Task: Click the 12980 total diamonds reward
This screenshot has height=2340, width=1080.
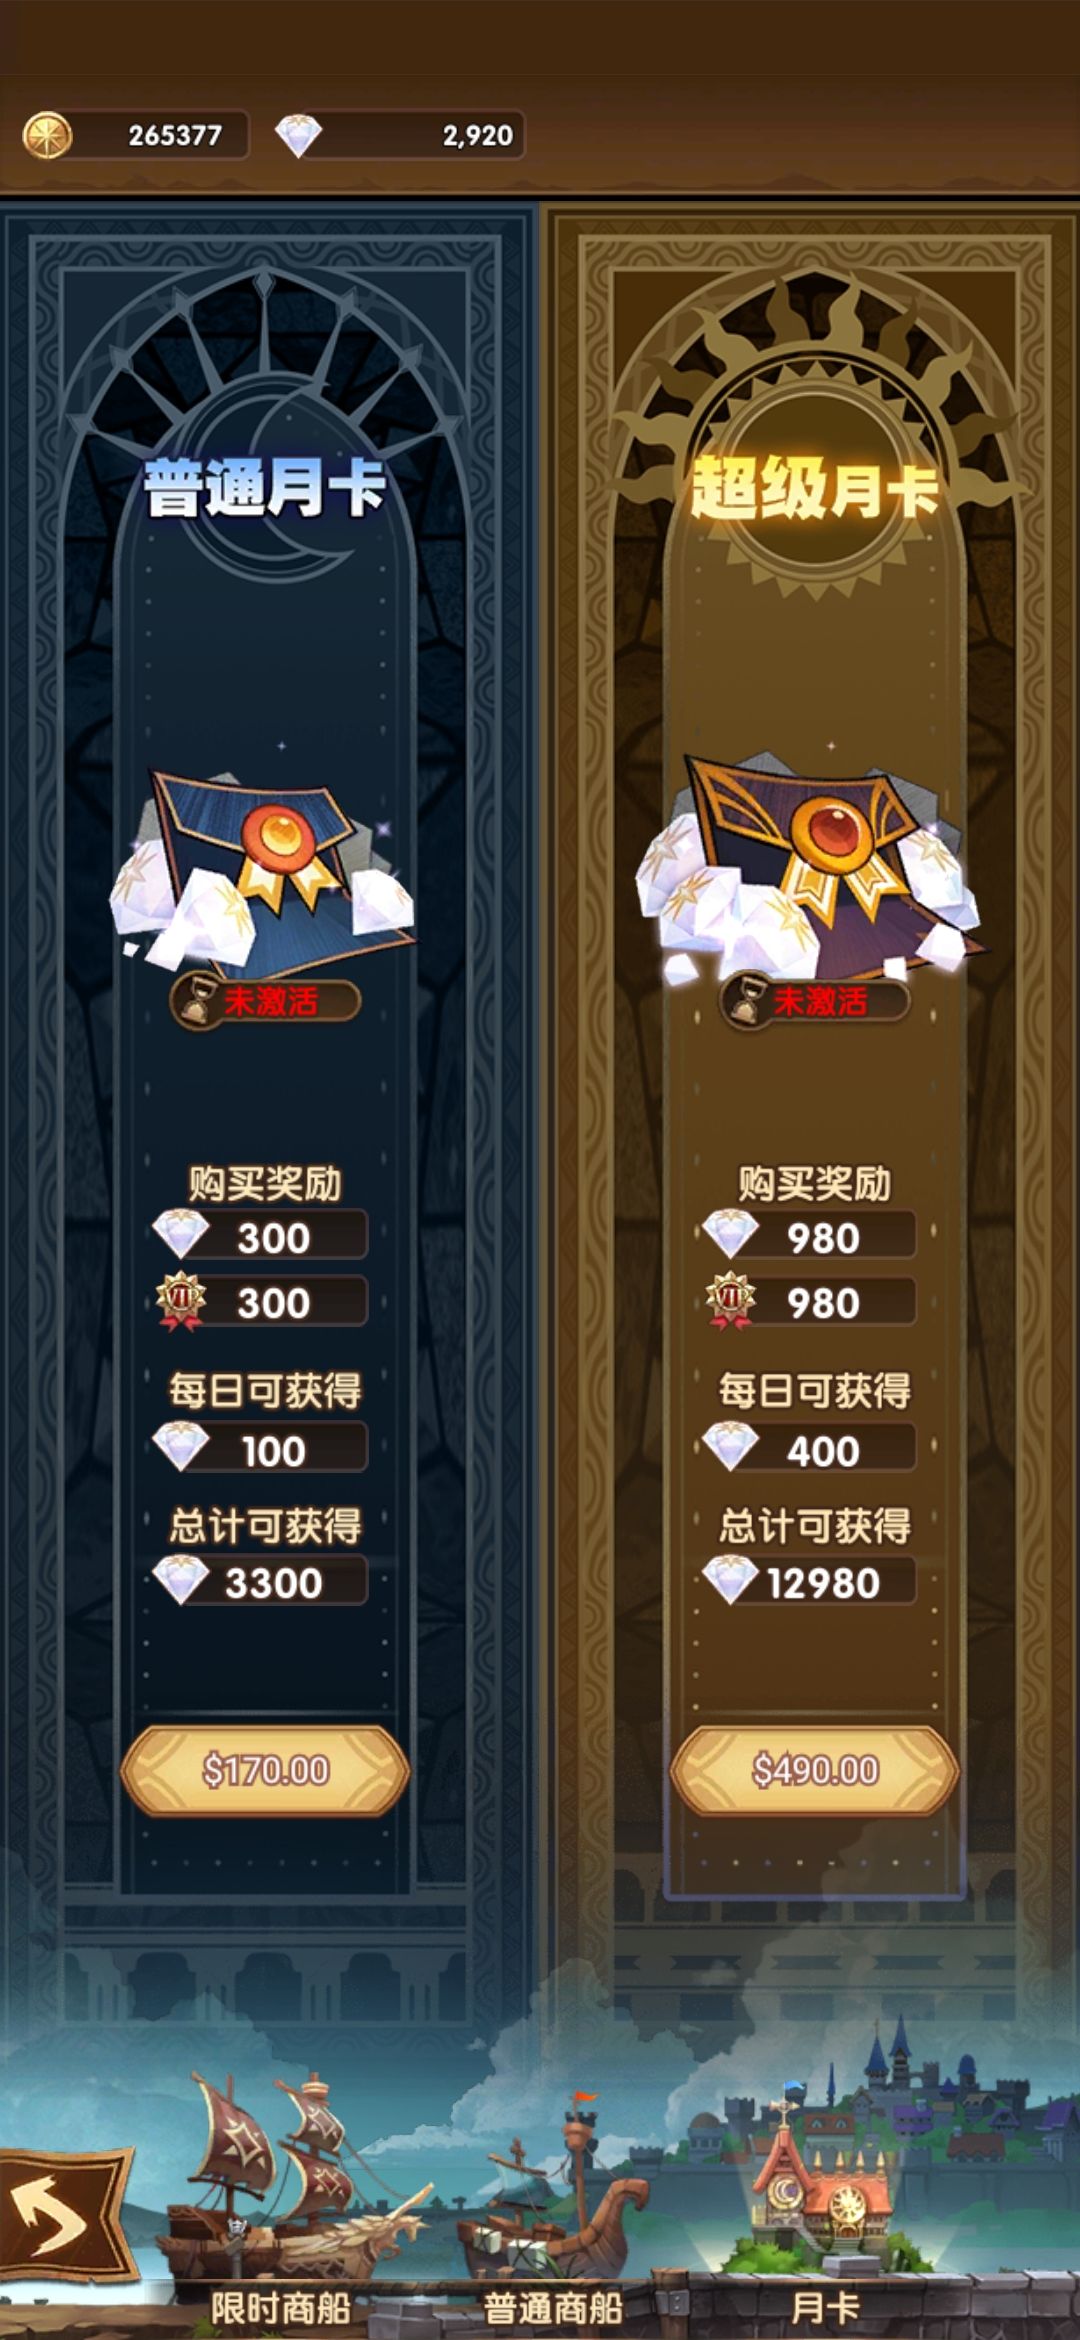Action: [808, 1582]
